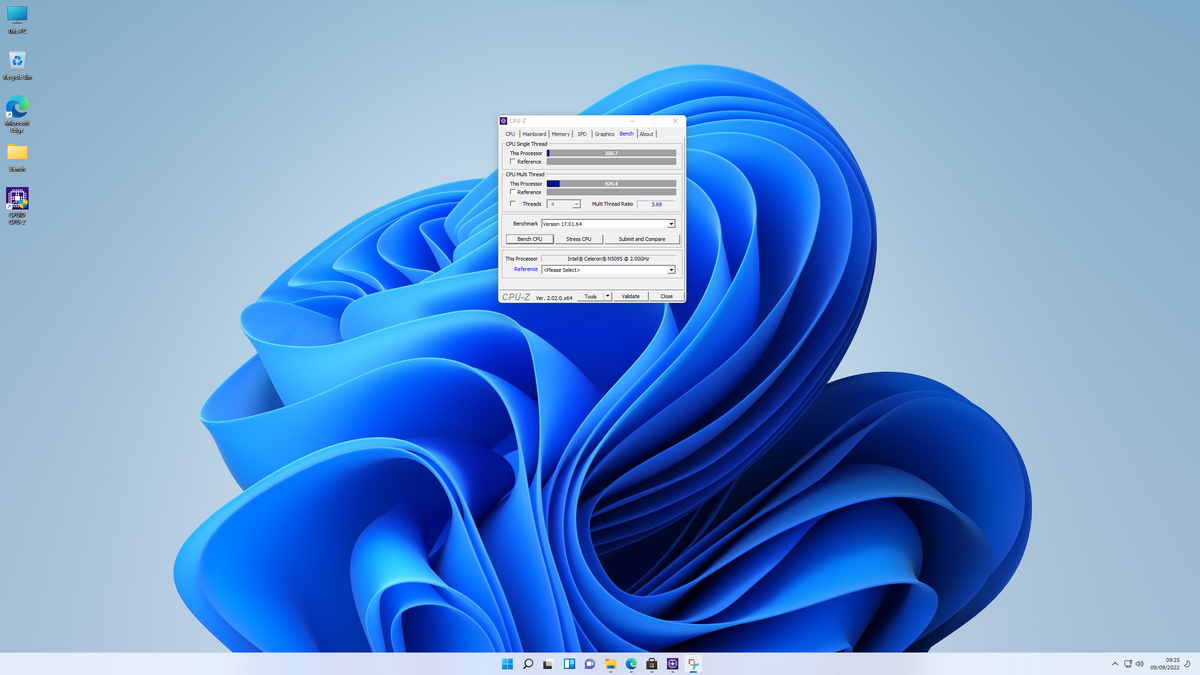Screen dimensions: 1200x675
Task: Tick the Threads checkbox
Action: point(513,204)
